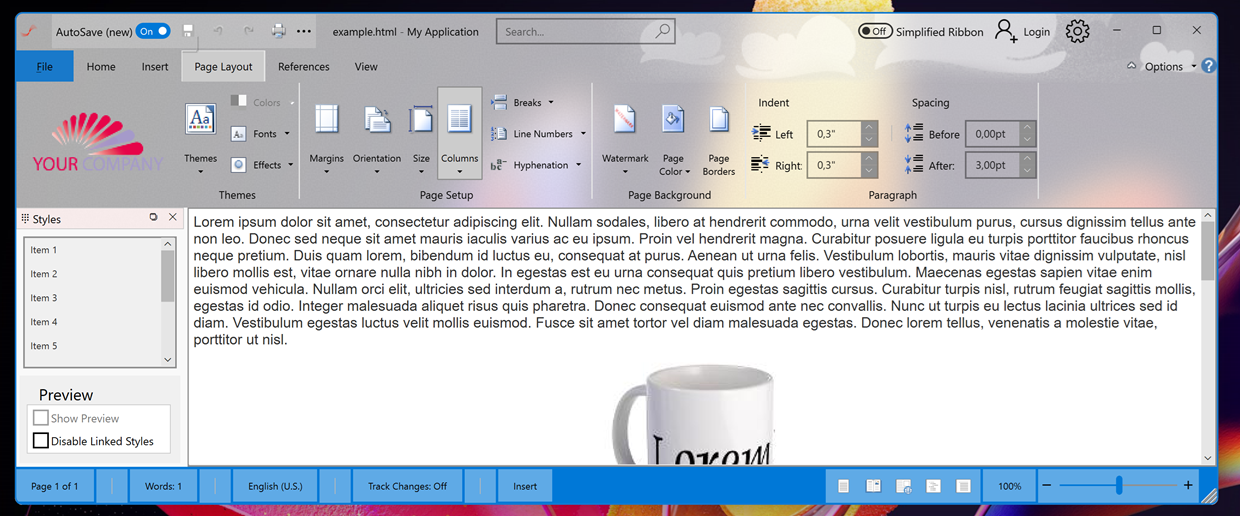Click the page Size icon
Viewport: 1240px width, 516px height.
(x=422, y=120)
